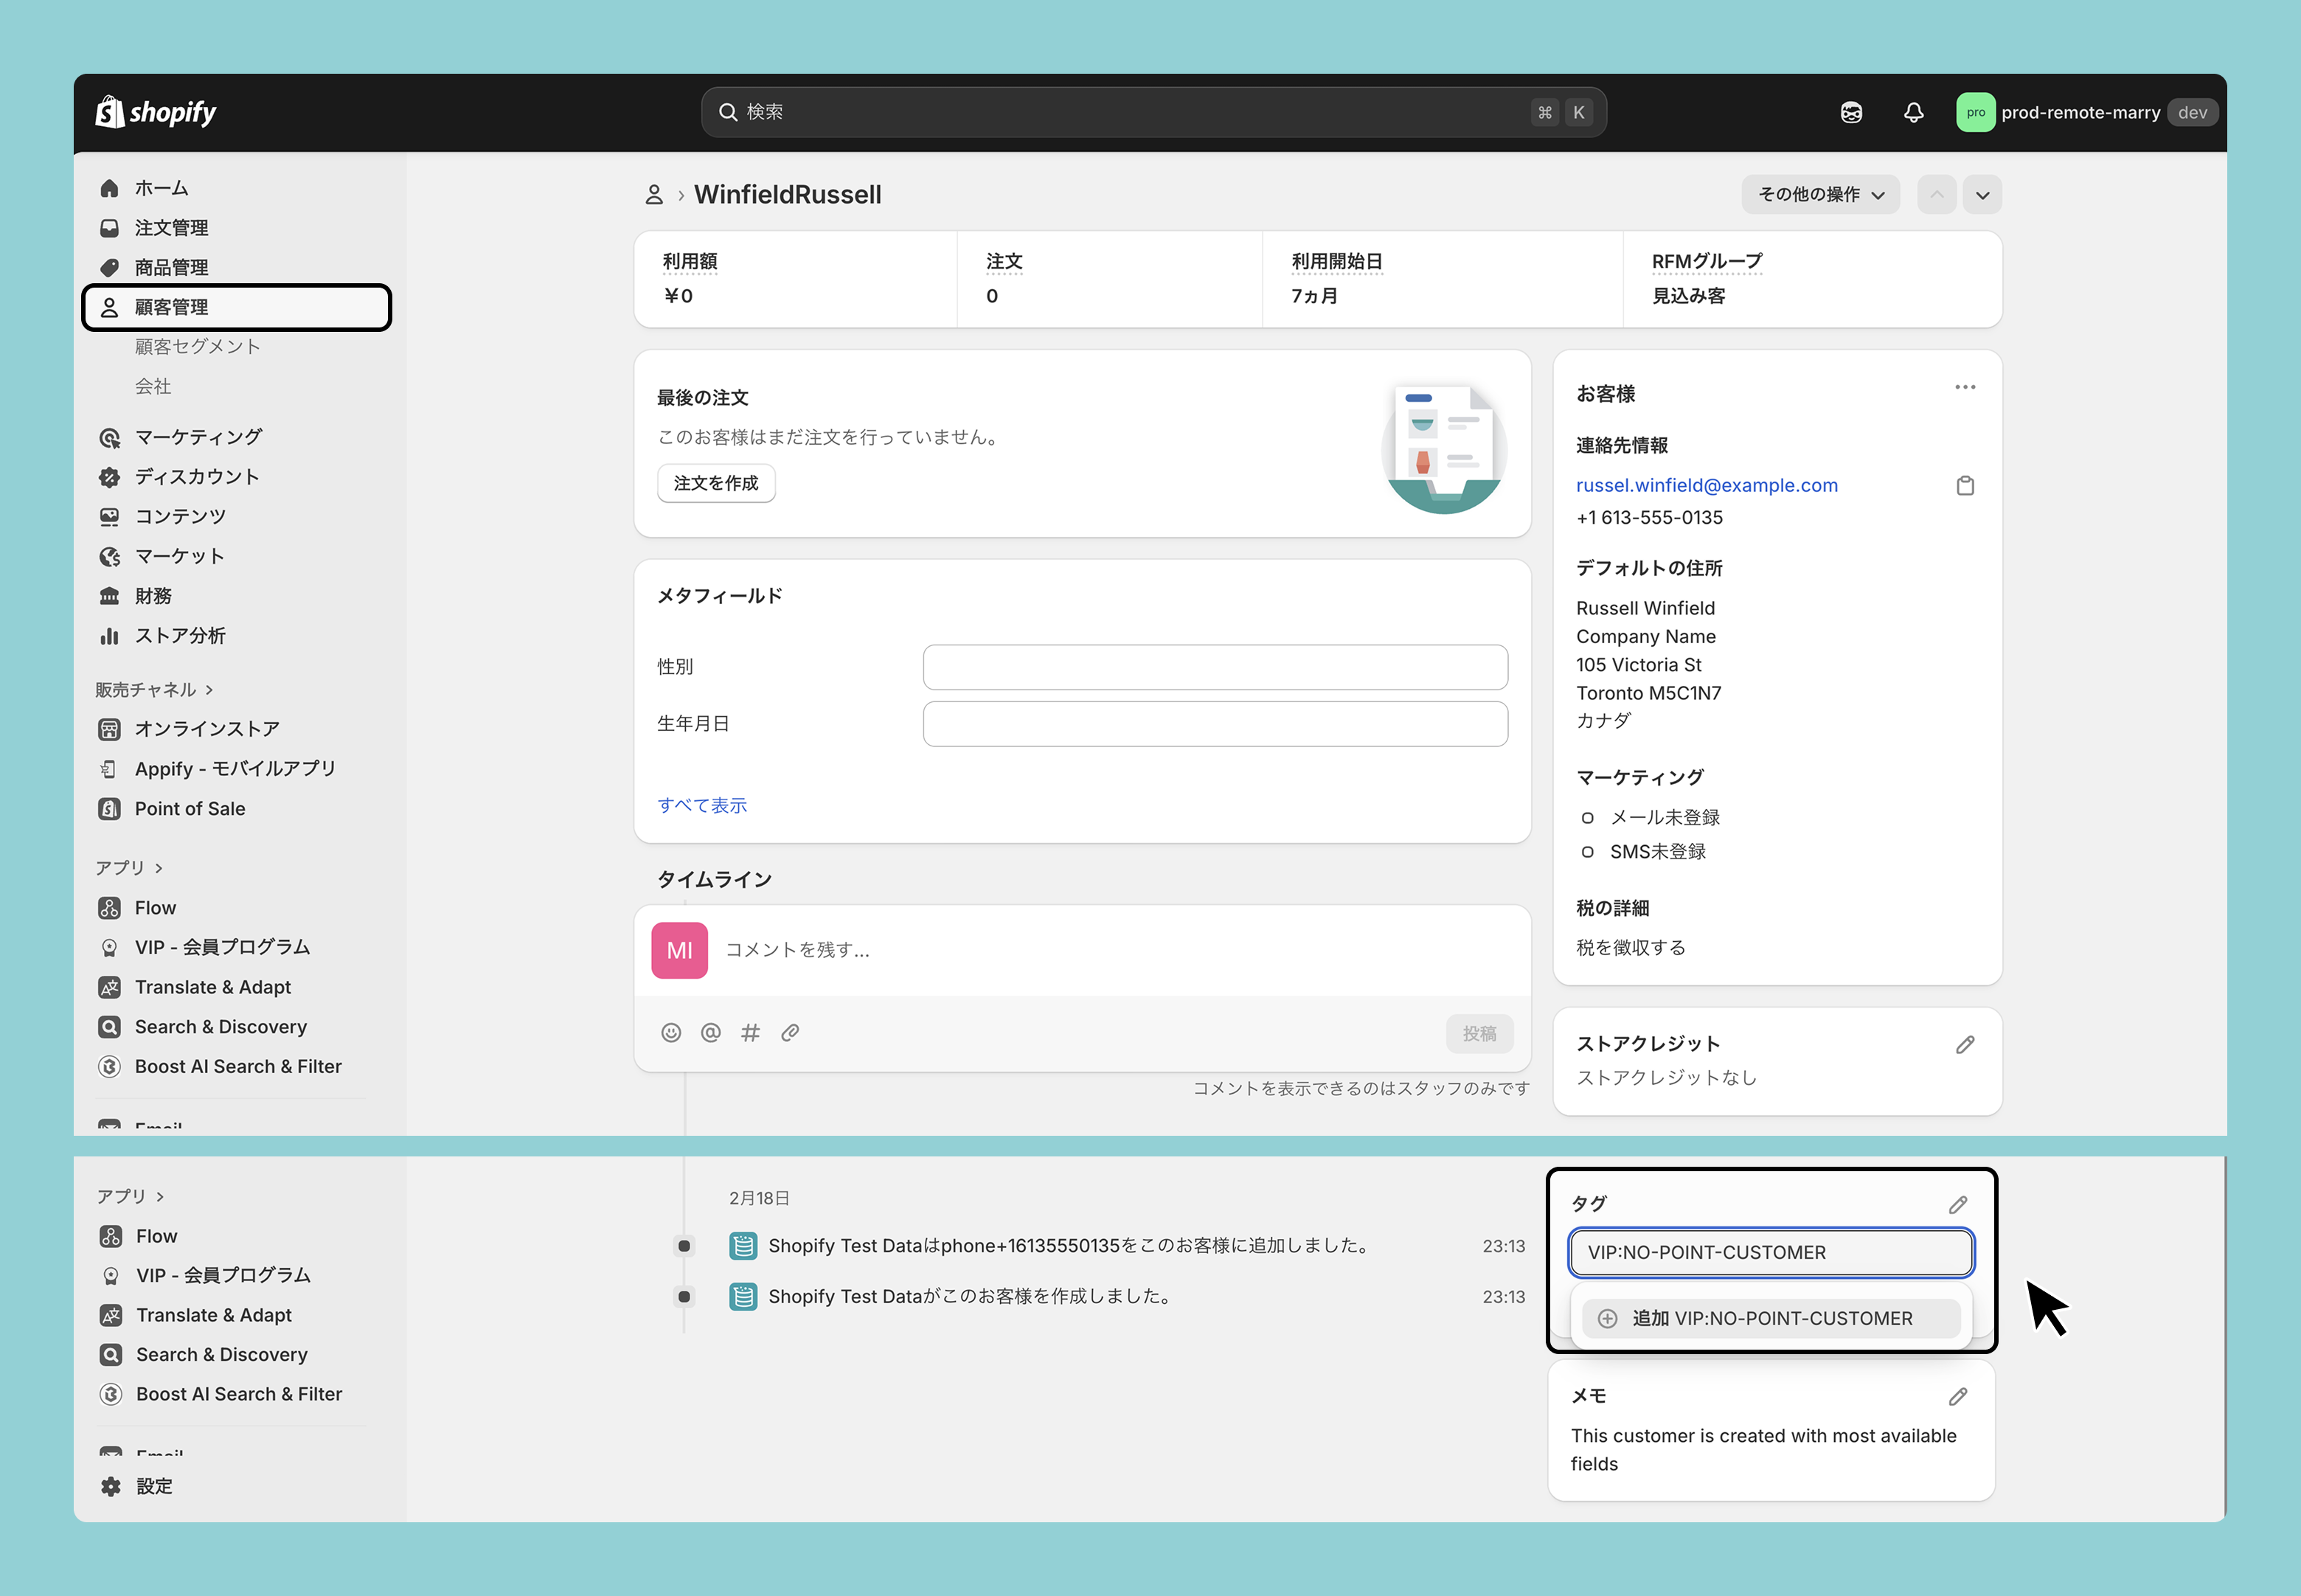
Task: Open 注文管理 in the sidebar
Action: 172,228
